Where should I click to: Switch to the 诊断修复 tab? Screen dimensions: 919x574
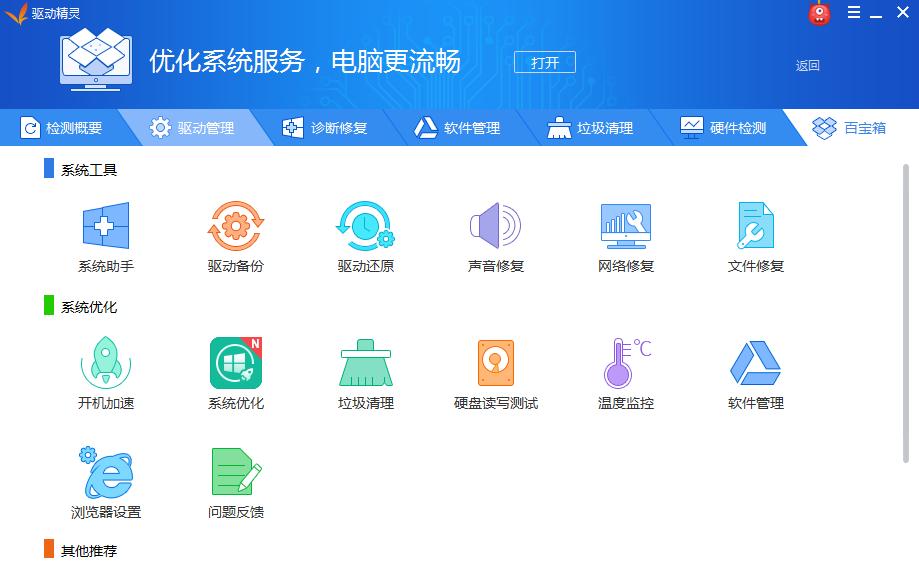click(324, 127)
